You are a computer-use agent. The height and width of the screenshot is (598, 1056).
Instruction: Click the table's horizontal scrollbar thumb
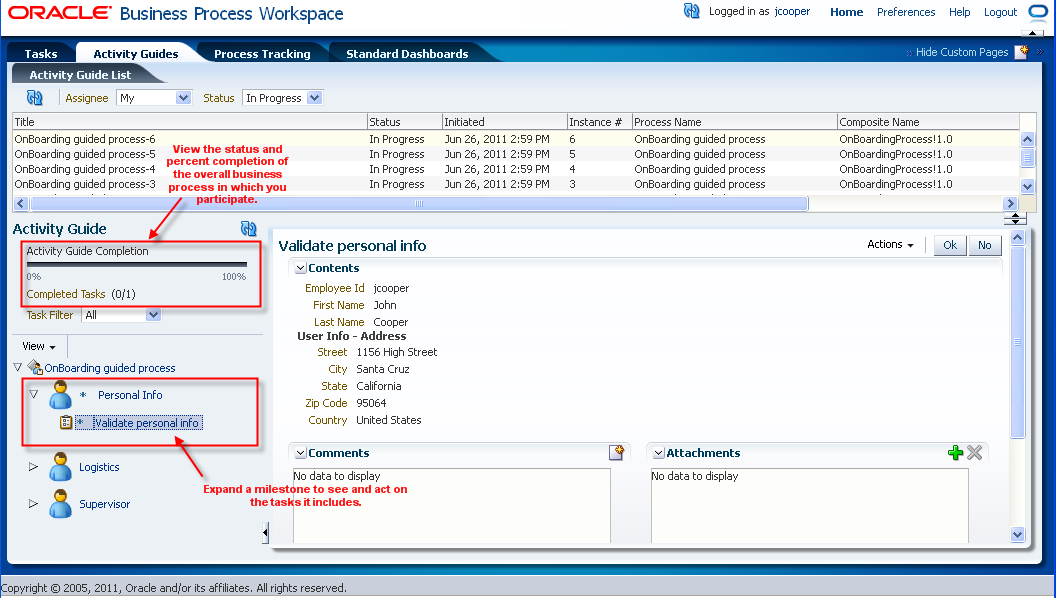[x=419, y=203]
